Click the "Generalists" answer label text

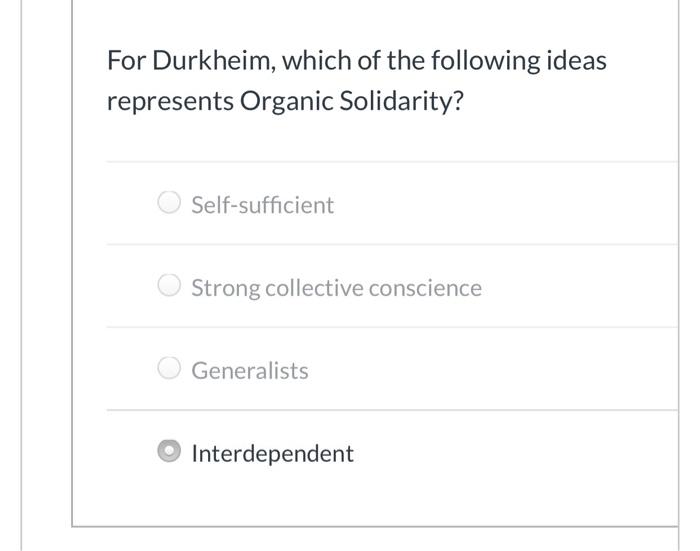pos(250,371)
